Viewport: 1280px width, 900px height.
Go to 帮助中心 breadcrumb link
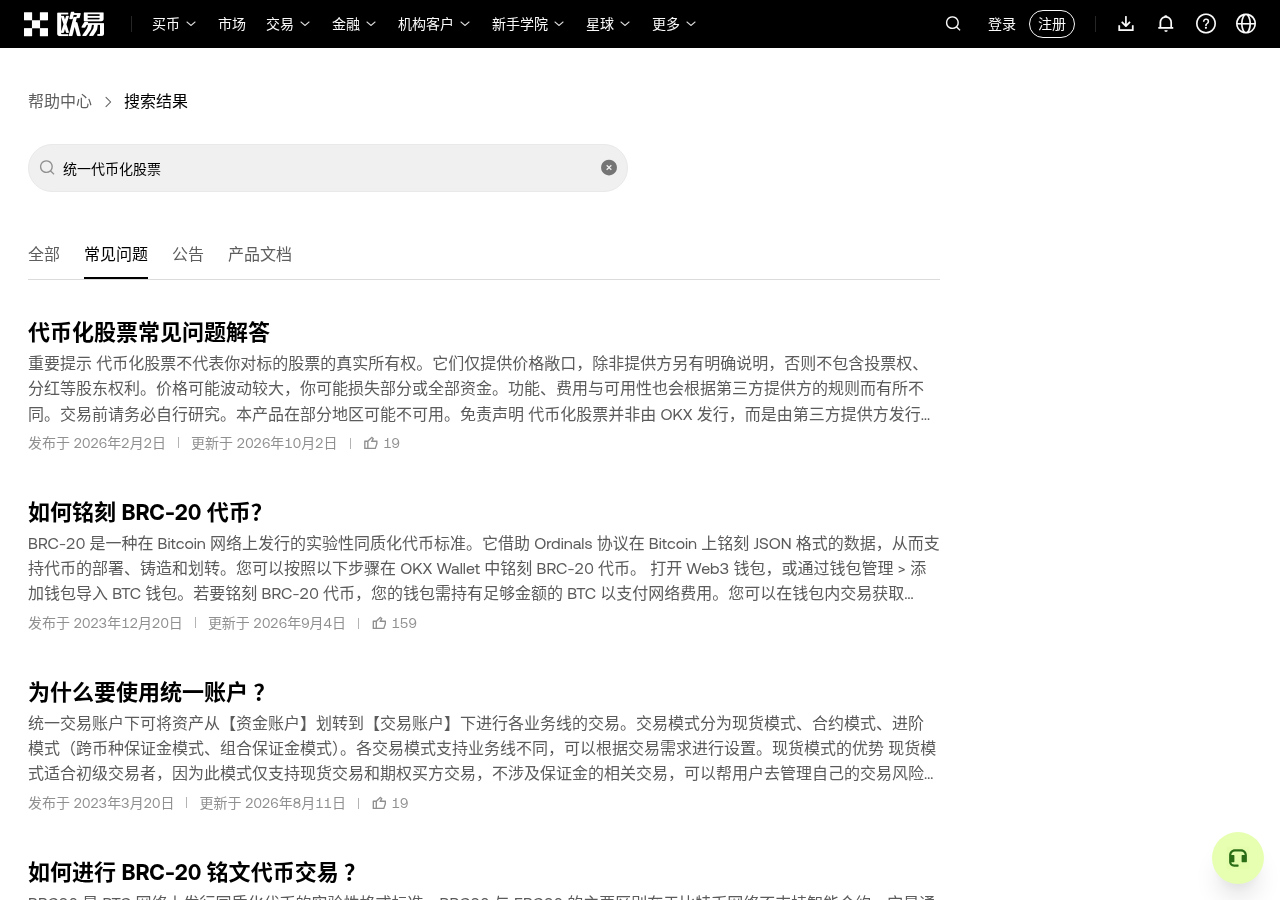pyautogui.click(x=60, y=101)
